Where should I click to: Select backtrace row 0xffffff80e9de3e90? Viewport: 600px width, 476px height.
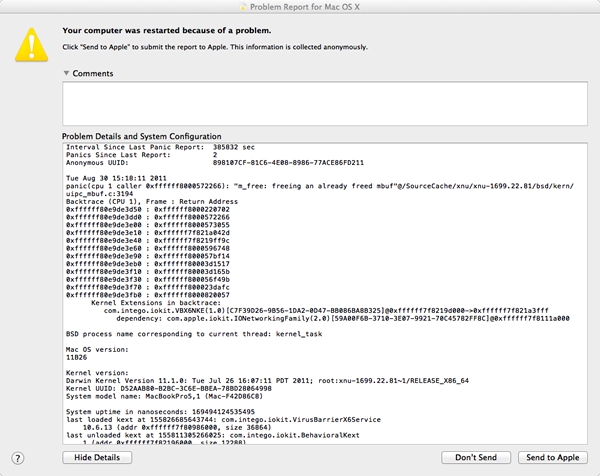148,256
